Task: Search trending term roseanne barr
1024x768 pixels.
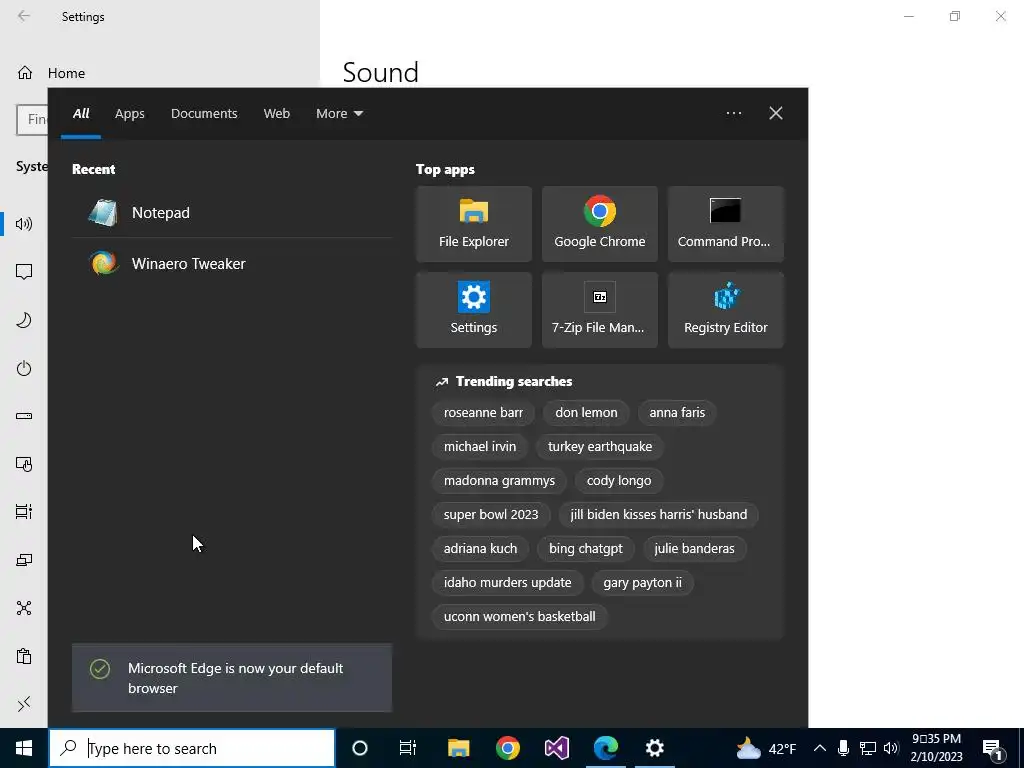Action: click(483, 413)
